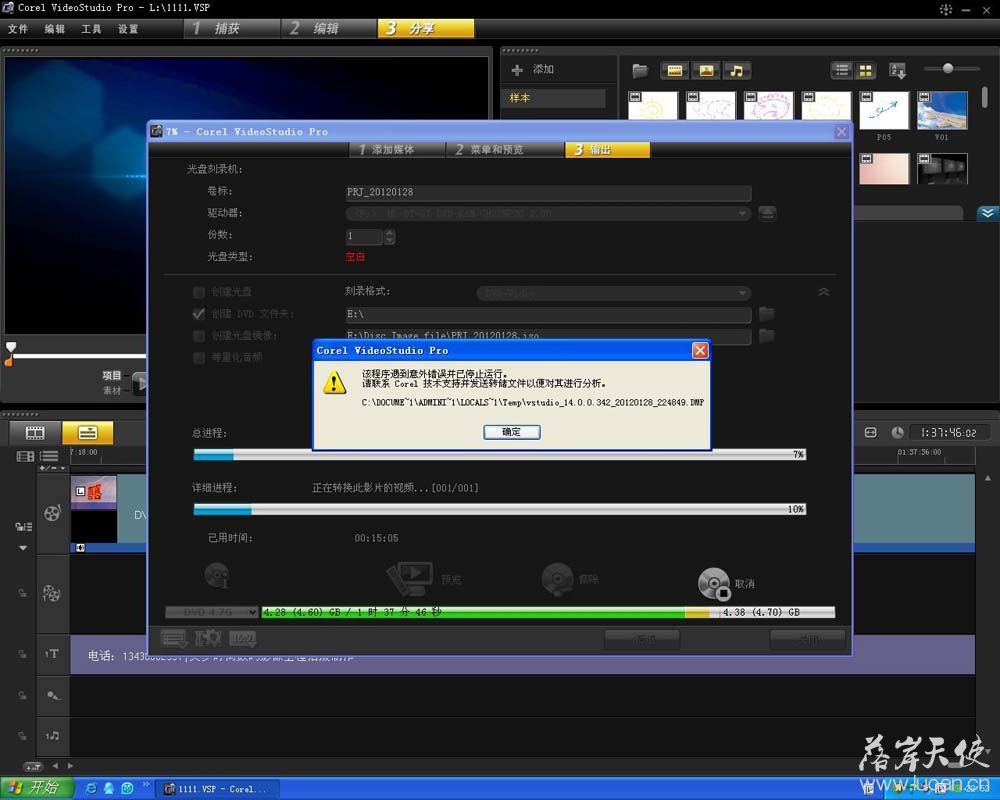Image resolution: width=1000 pixels, height=800 pixels.
Task: Go to 2 菜单和预览 tab in burn wizard
Action: [x=505, y=149]
